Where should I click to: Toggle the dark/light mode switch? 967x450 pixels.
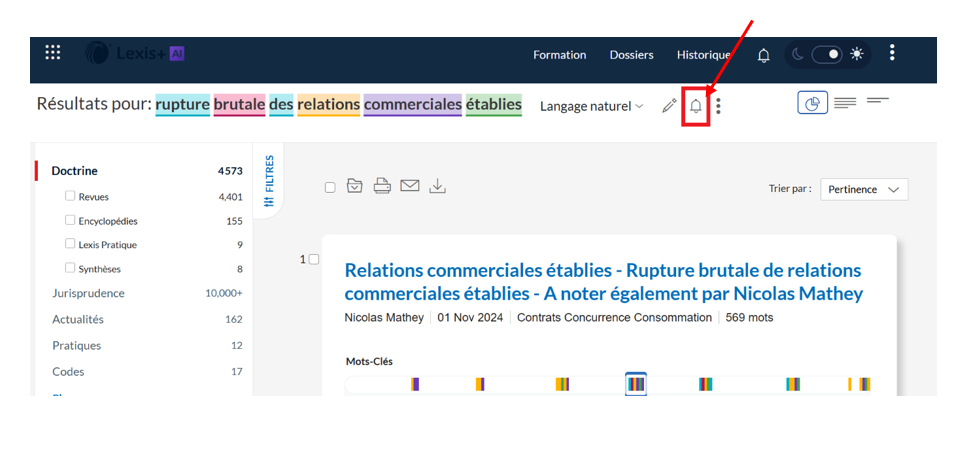click(x=826, y=55)
